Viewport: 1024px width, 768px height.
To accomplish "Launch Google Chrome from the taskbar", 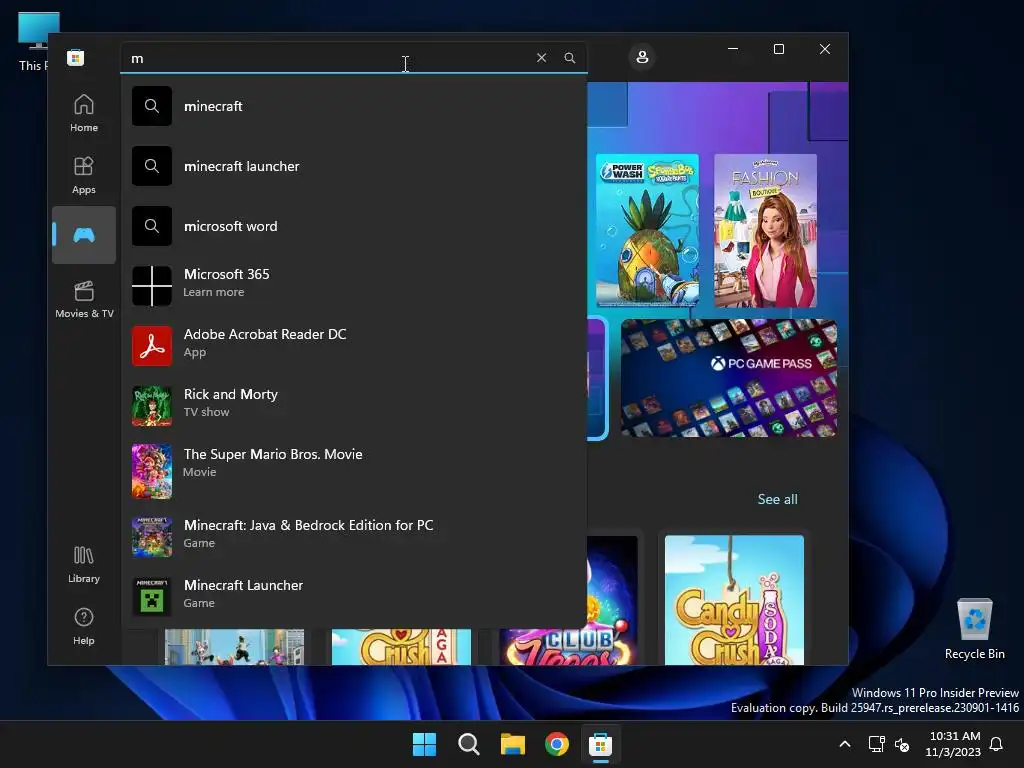I will coord(556,744).
